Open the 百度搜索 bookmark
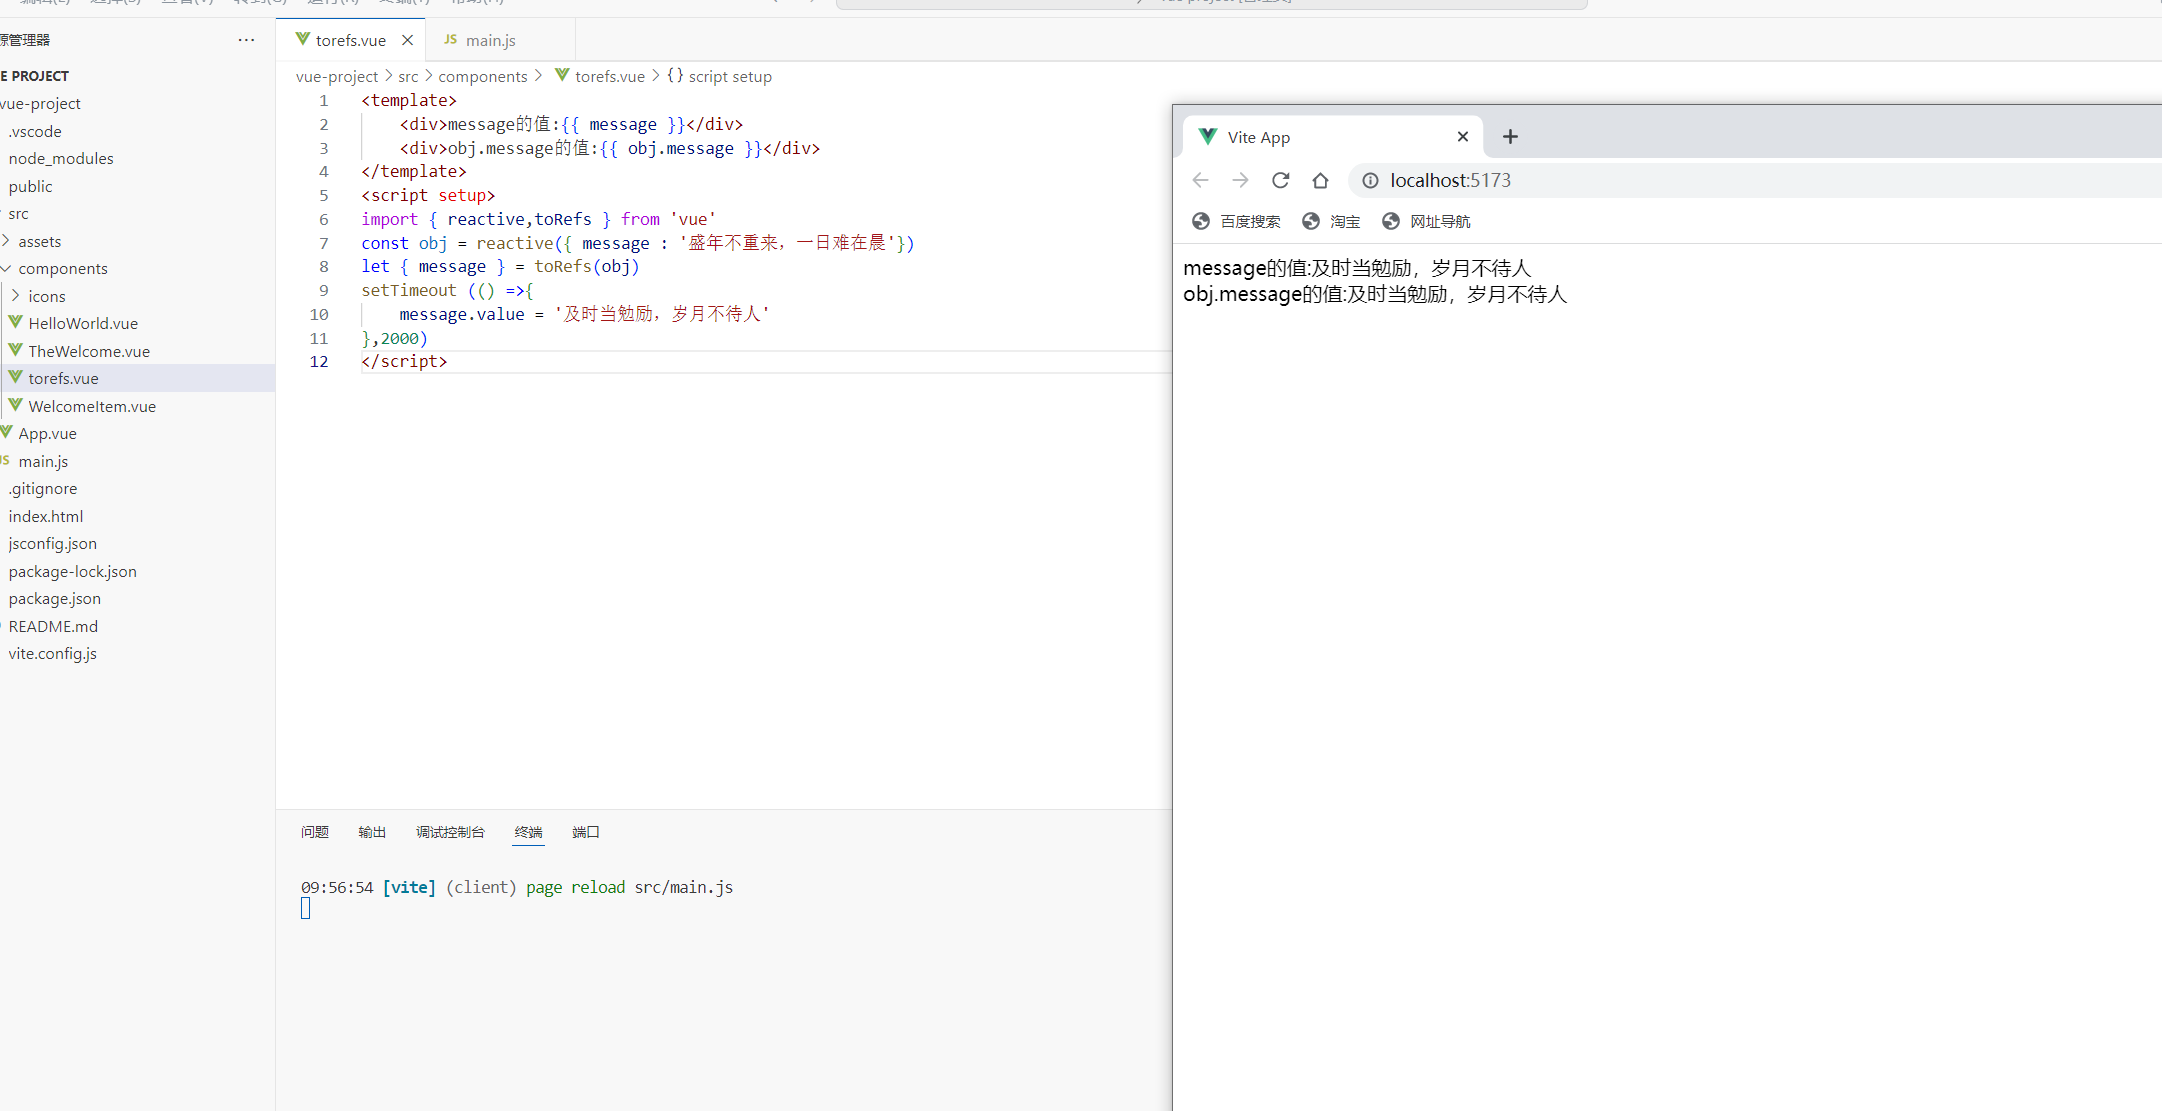Image resolution: width=2162 pixels, height=1111 pixels. click(1237, 221)
